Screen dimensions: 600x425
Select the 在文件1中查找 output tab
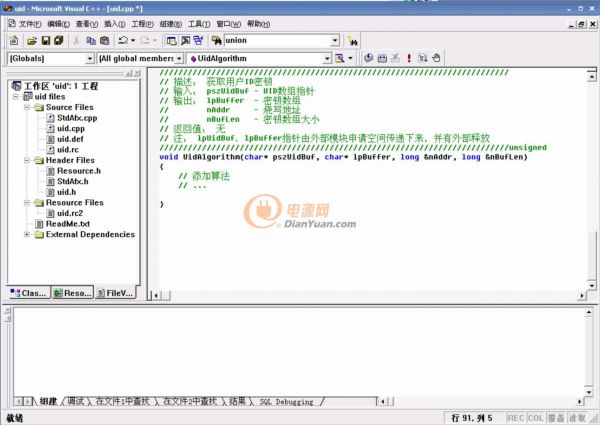pos(122,401)
